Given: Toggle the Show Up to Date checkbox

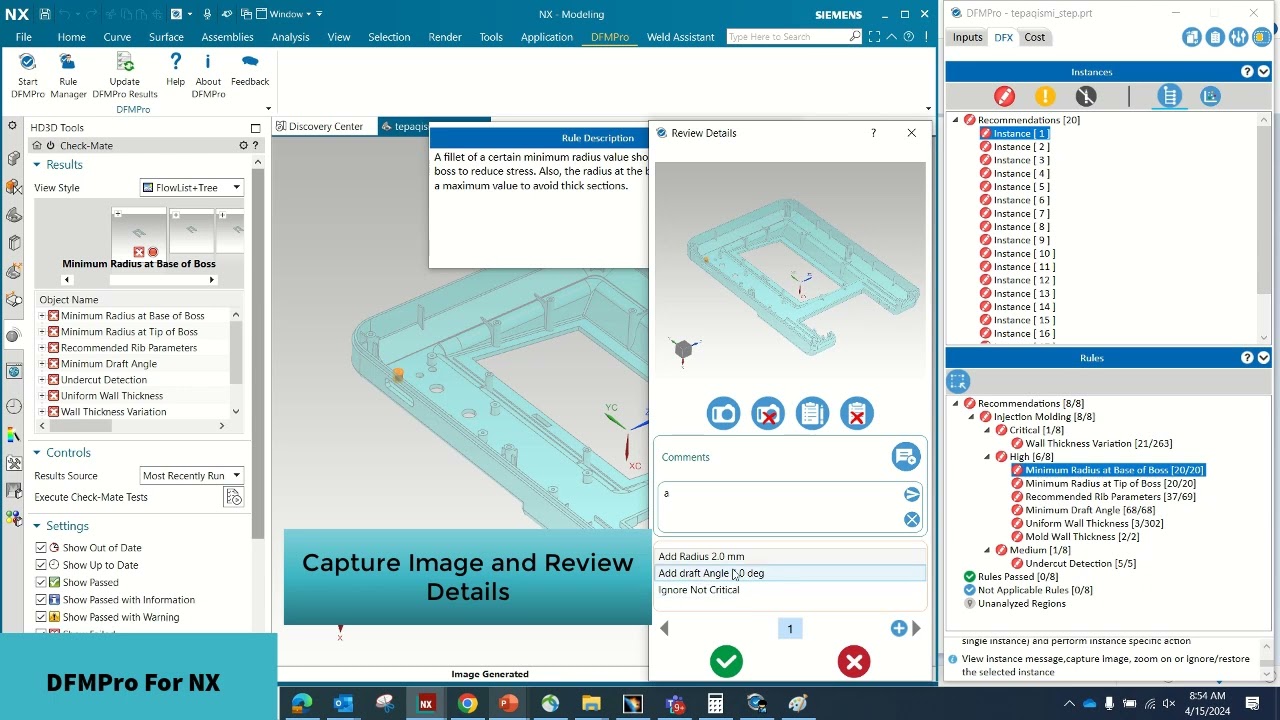Looking at the screenshot, I should pos(41,565).
